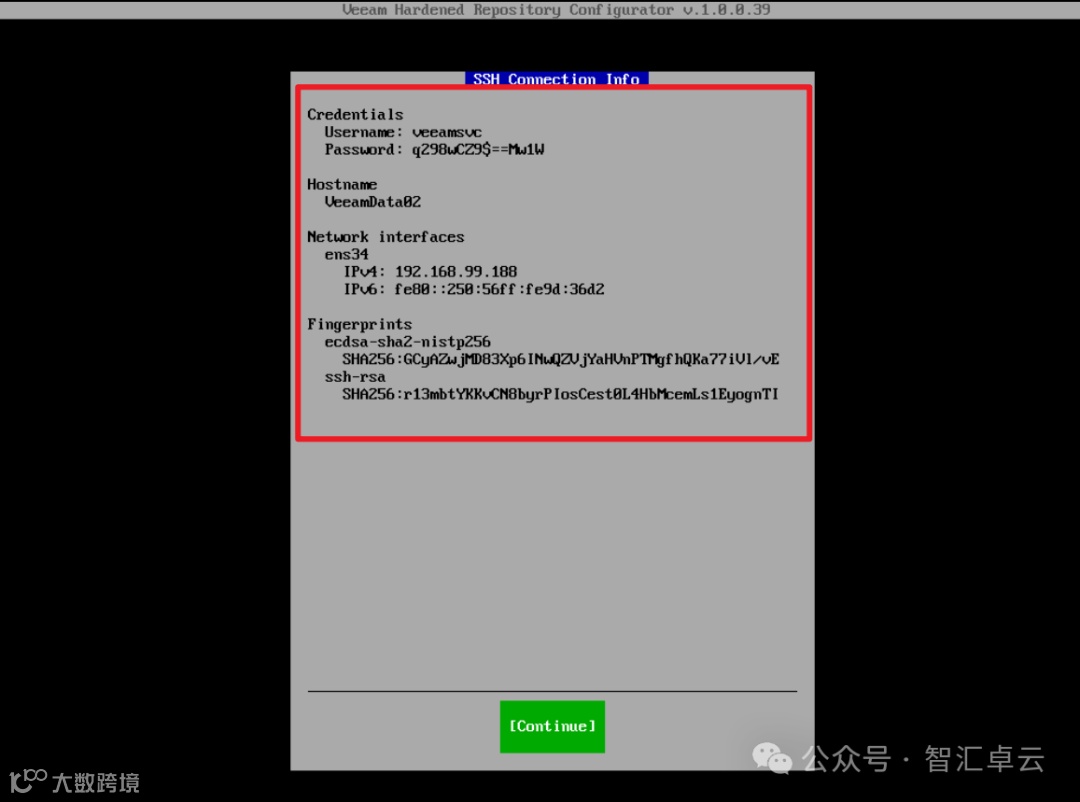Viewport: 1080px width, 802px height.
Task: Select the VeeamData02 hostname value
Action: (373, 202)
